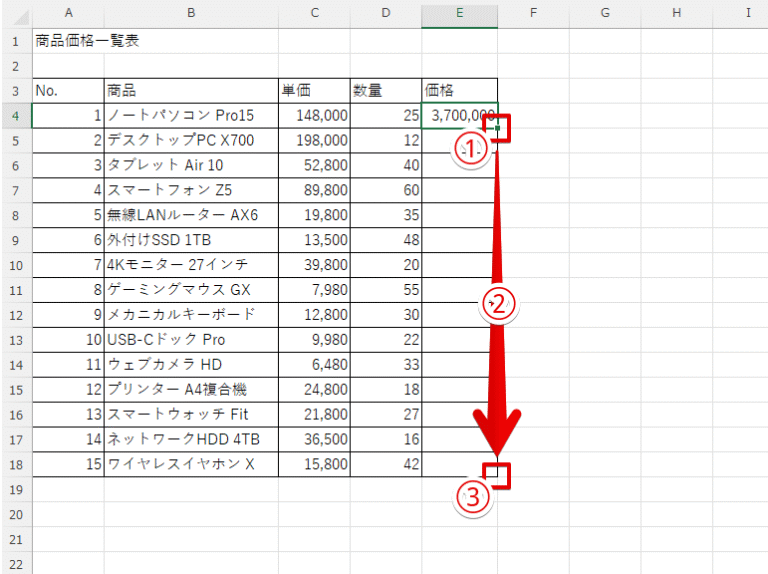Select the 198,000 unit price cell
This screenshot has width=768, height=574.
tap(314, 140)
